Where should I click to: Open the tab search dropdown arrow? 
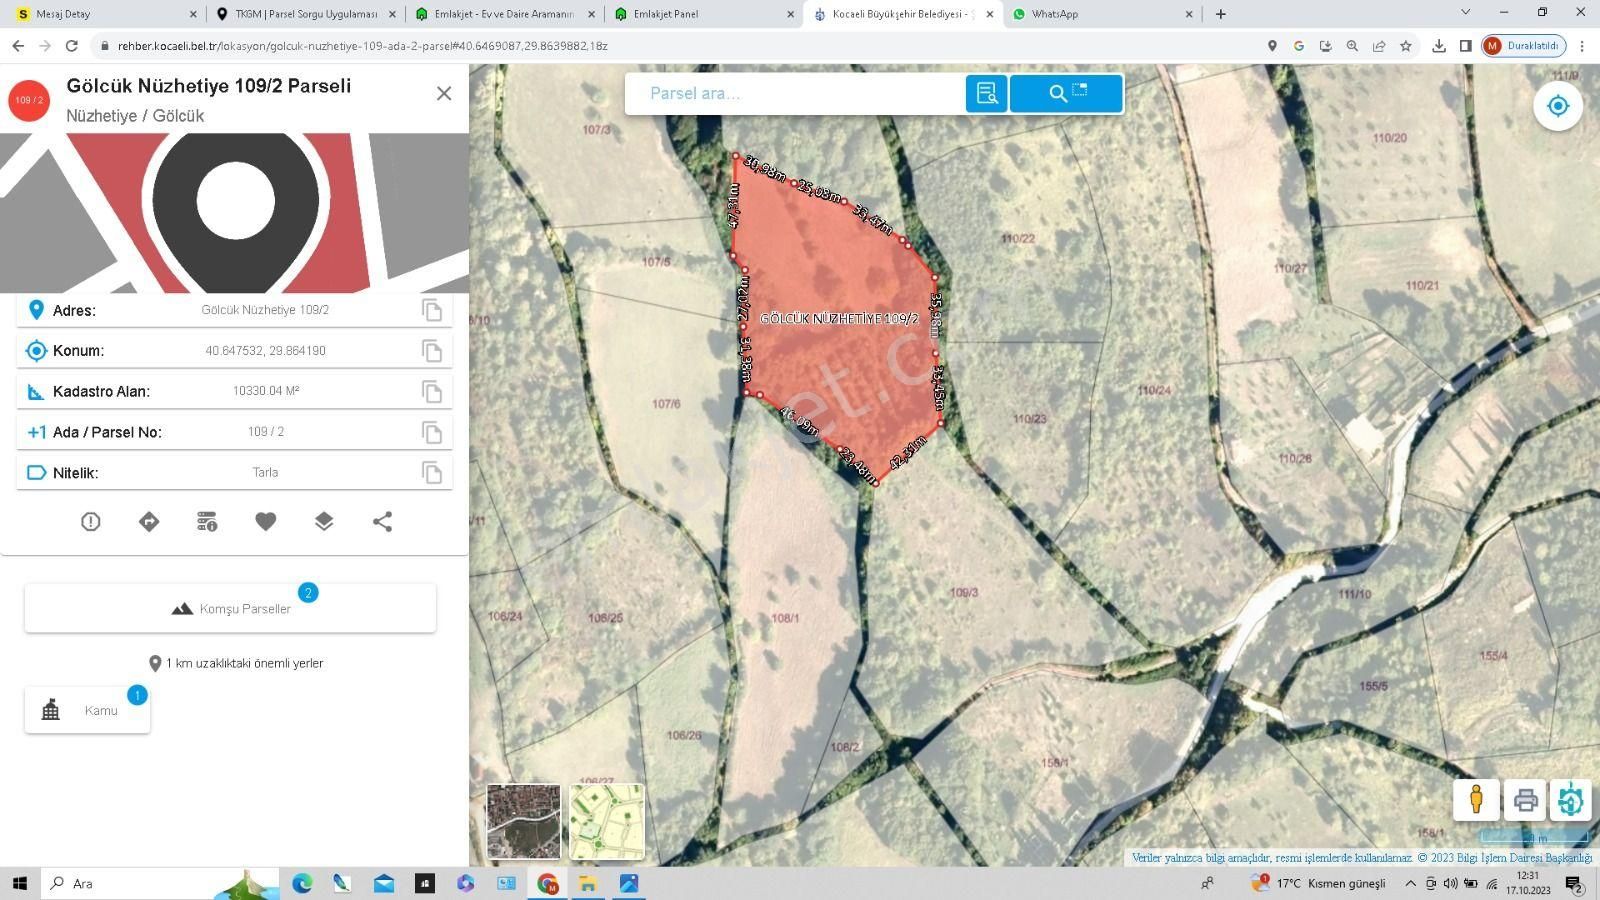[1465, 13]
